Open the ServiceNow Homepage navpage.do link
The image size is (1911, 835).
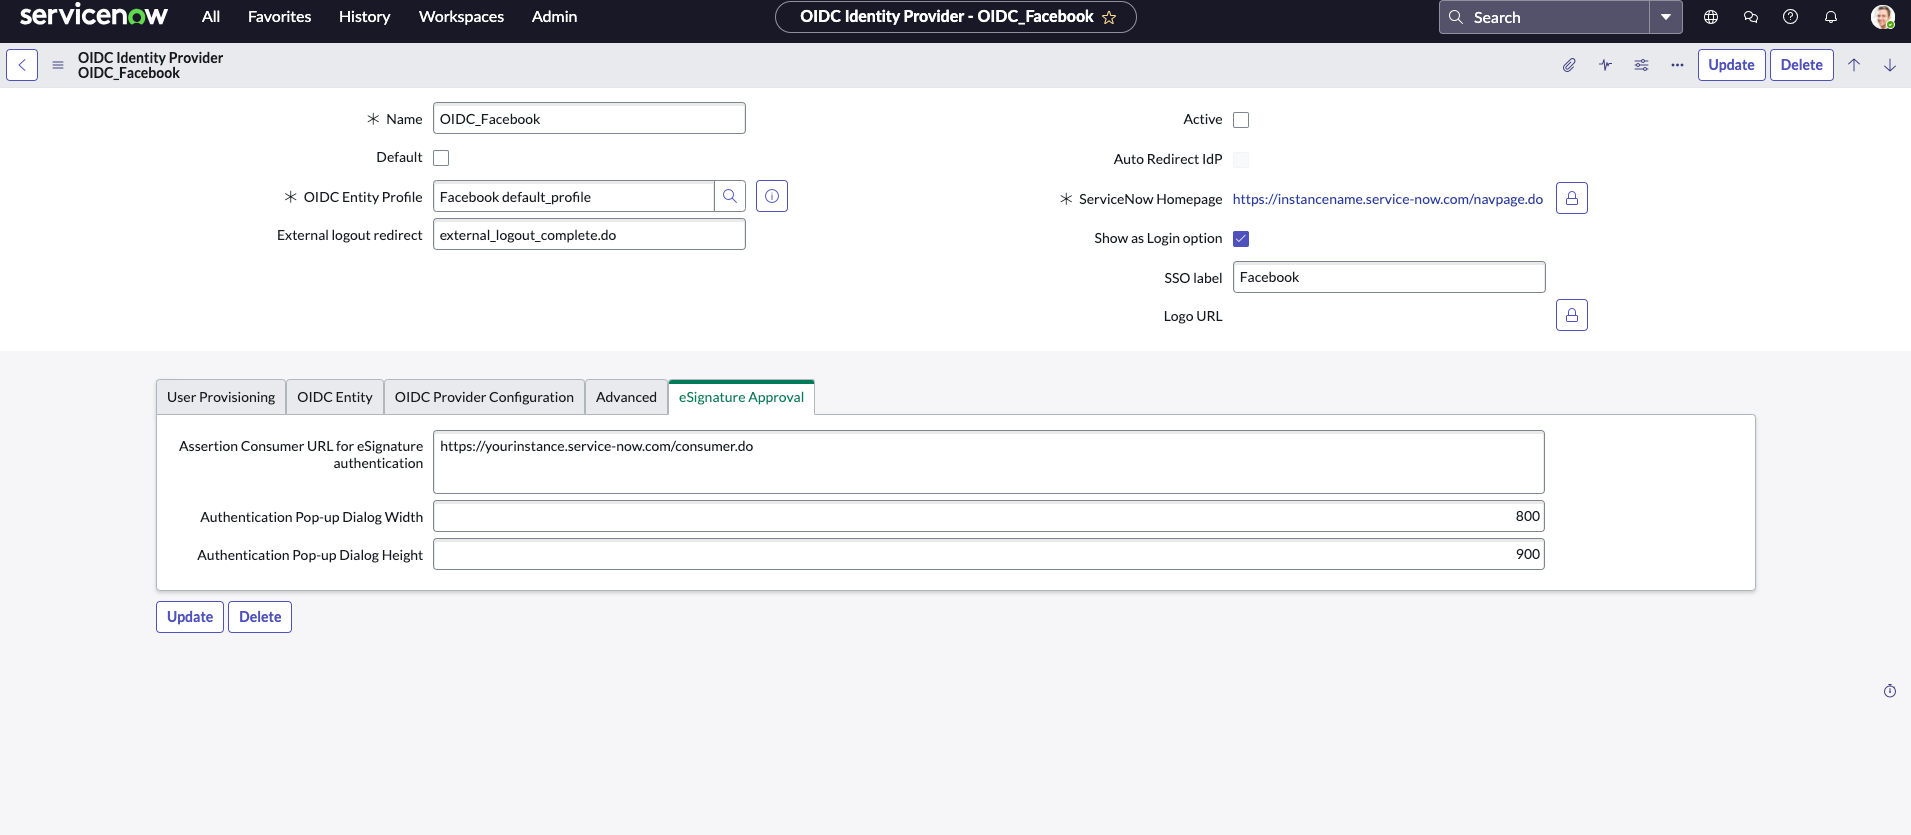(1388, 199)
